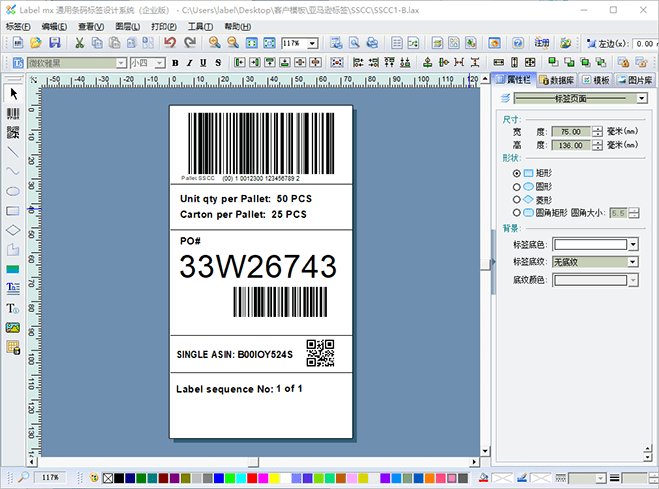Viewport: 659px width, 489px height.
Task: Open the 标签(F) menu
Action: 18,26
